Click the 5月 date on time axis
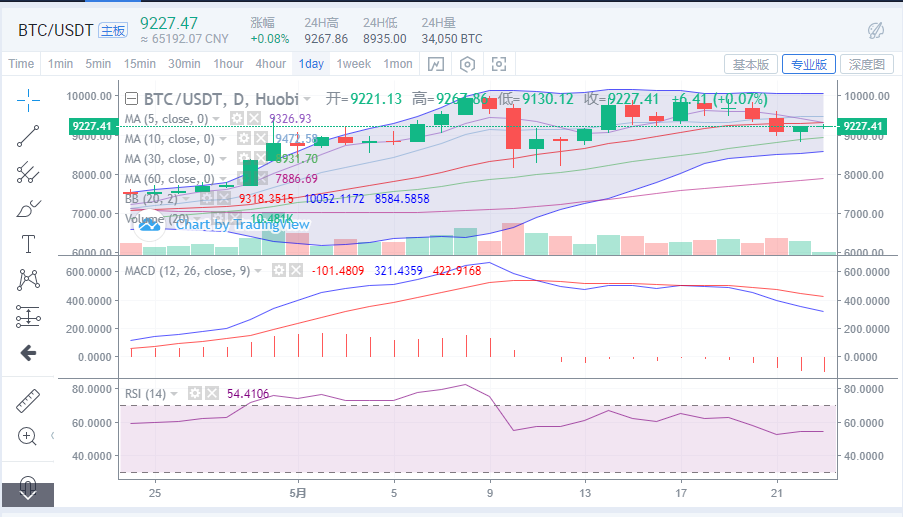 point(298,493)
